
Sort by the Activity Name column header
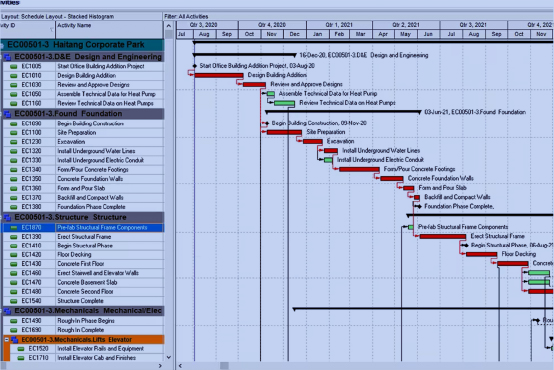click(110, 29)
